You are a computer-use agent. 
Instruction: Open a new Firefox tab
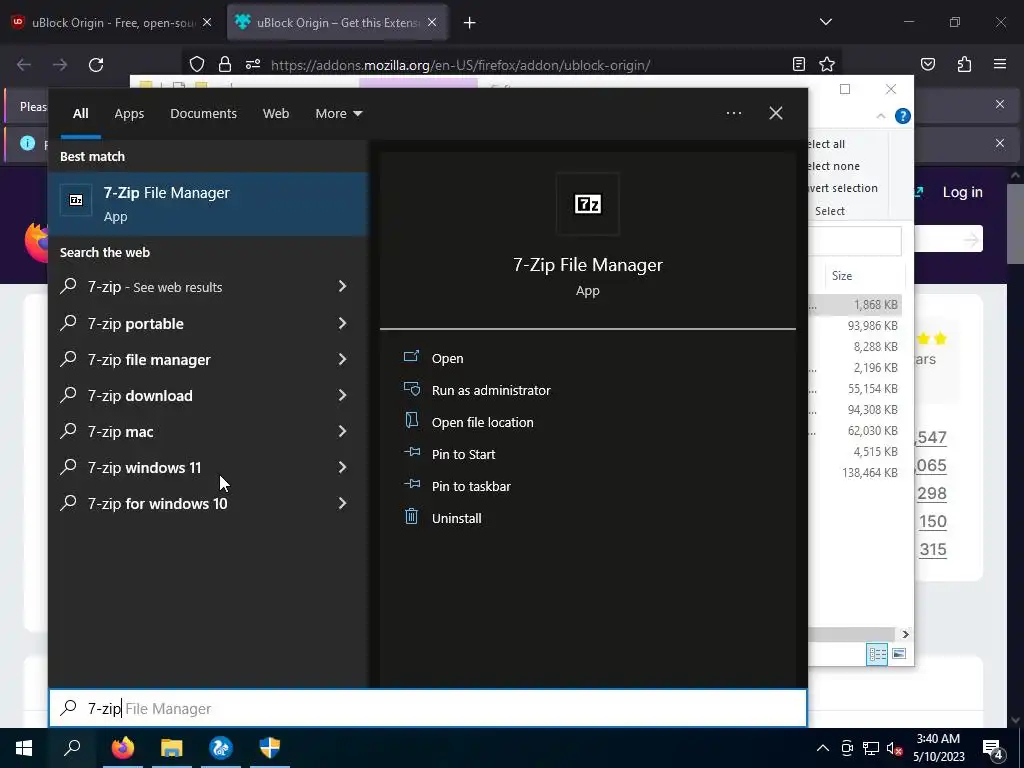[x=470, y=23]
